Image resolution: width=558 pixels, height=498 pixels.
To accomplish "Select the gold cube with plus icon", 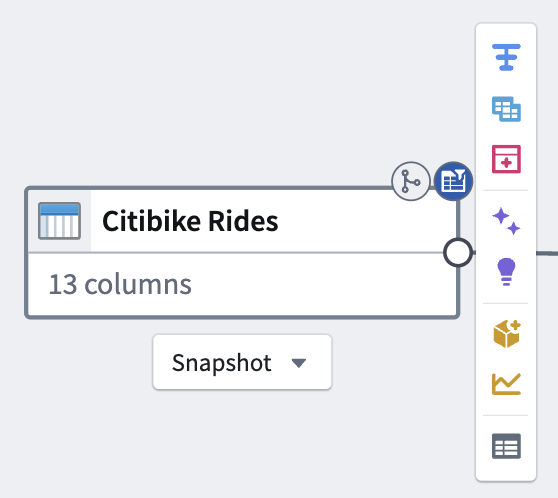I will (x=507, y=333).
